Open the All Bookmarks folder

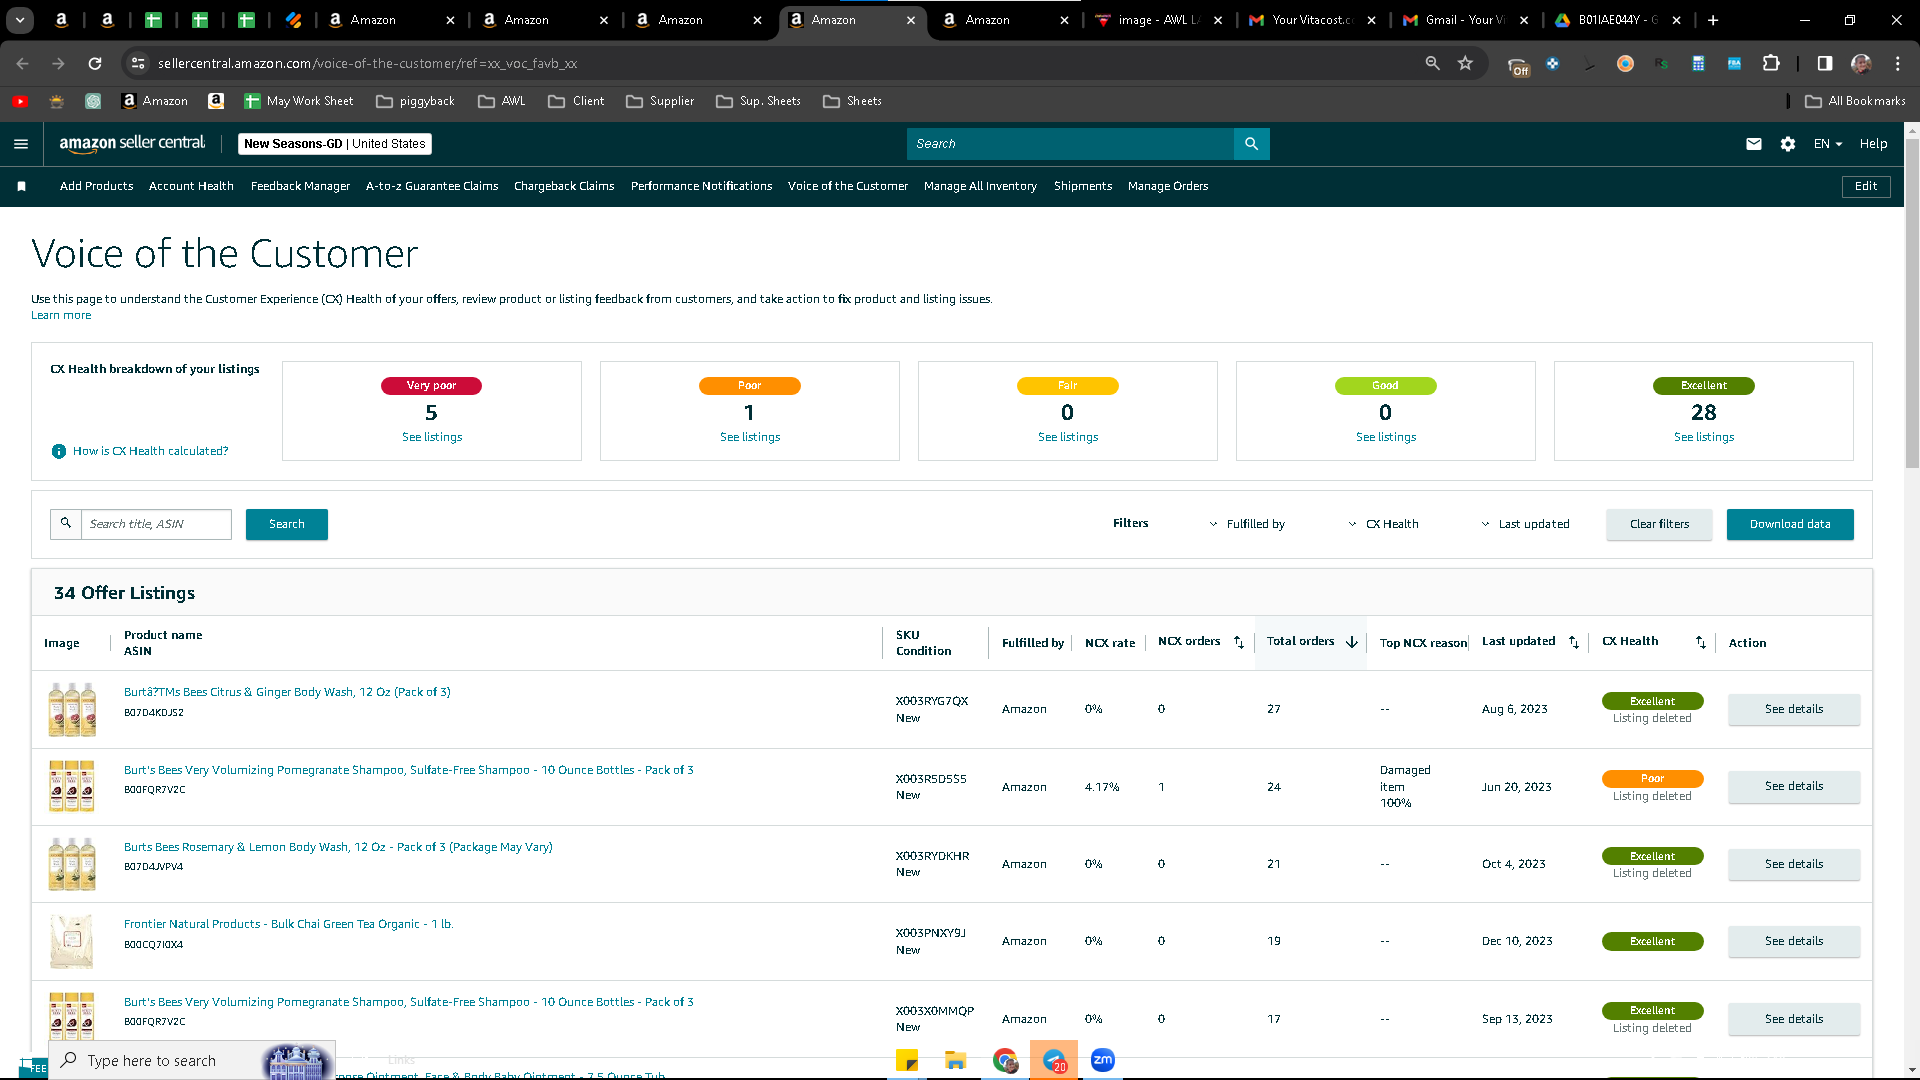1855,101
